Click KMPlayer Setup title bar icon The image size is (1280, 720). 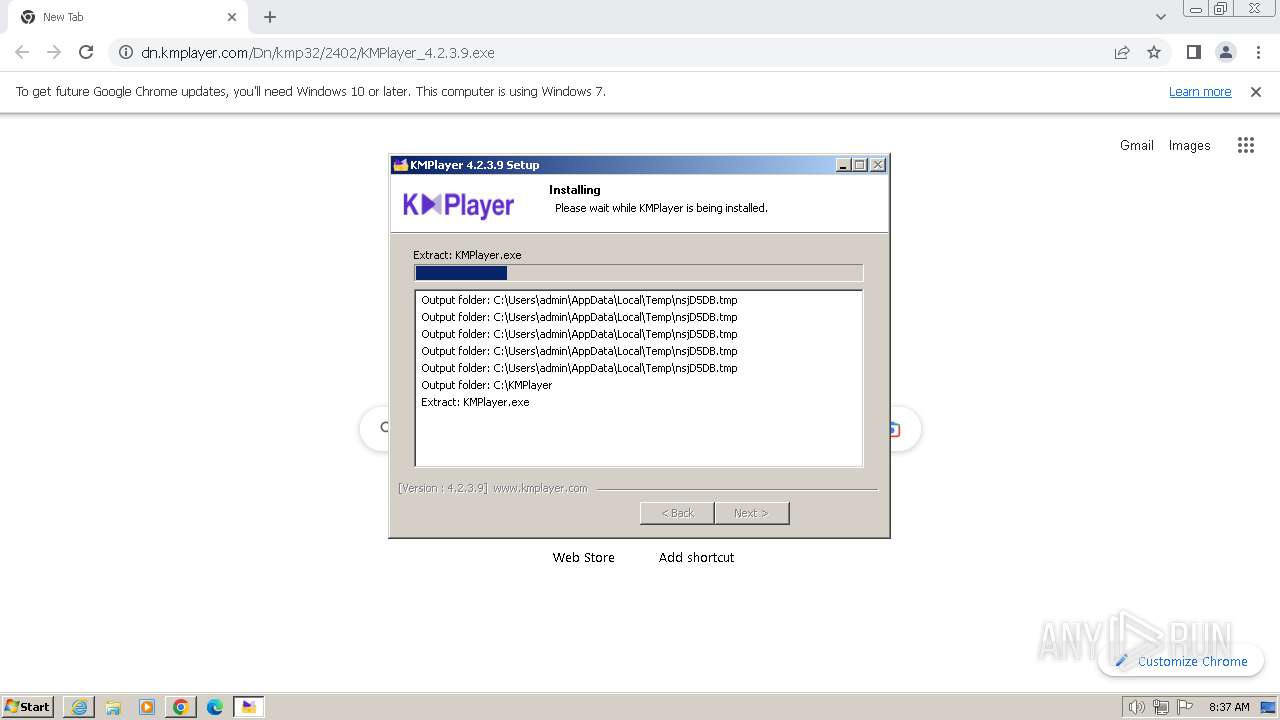coord(400,165)
